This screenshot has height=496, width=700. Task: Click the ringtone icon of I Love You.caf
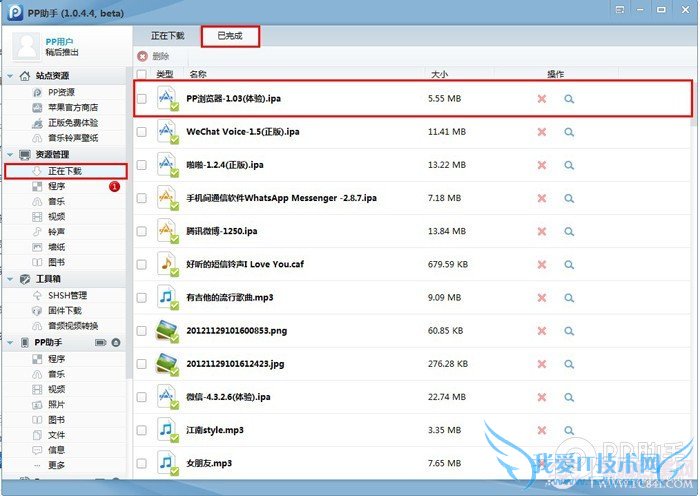(167, 264)
